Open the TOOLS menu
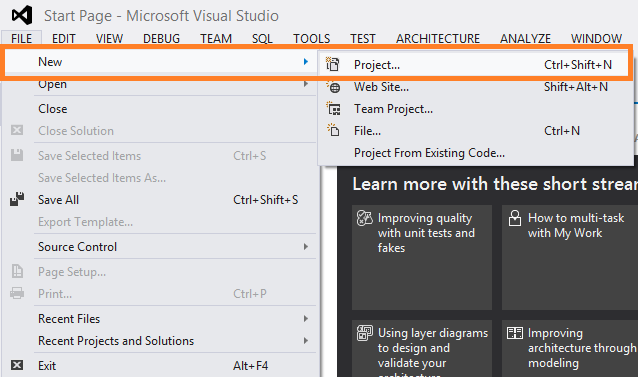The image size is (638, 377). point(312,38)
